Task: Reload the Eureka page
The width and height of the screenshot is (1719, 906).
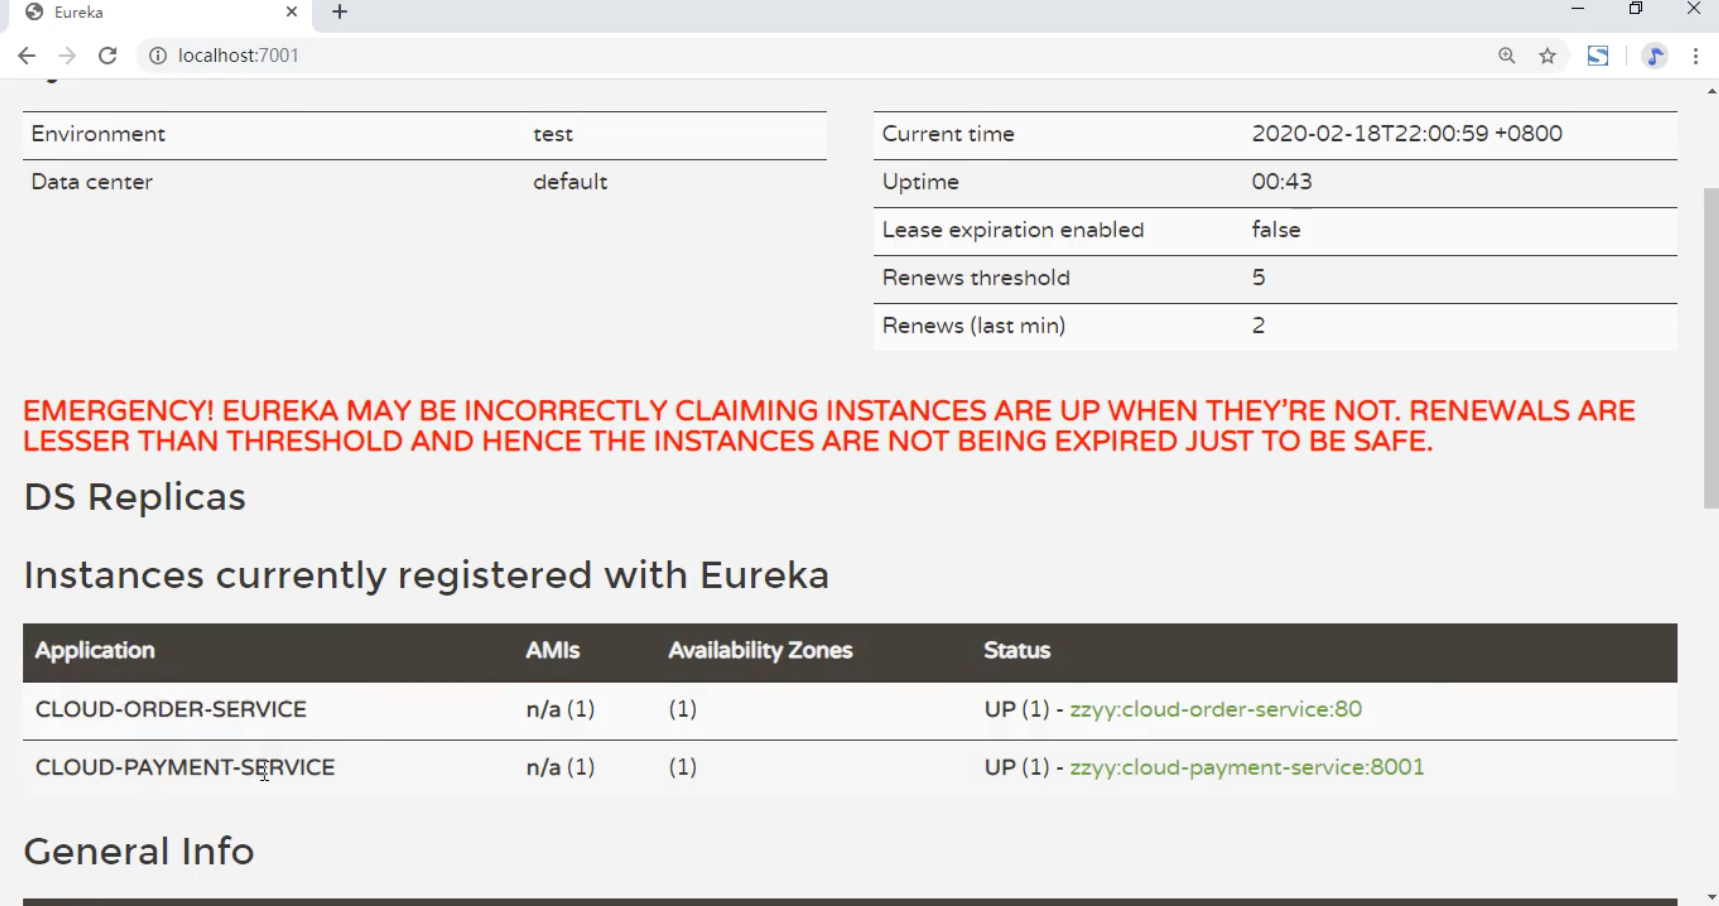Action: [x=108, y=56]
